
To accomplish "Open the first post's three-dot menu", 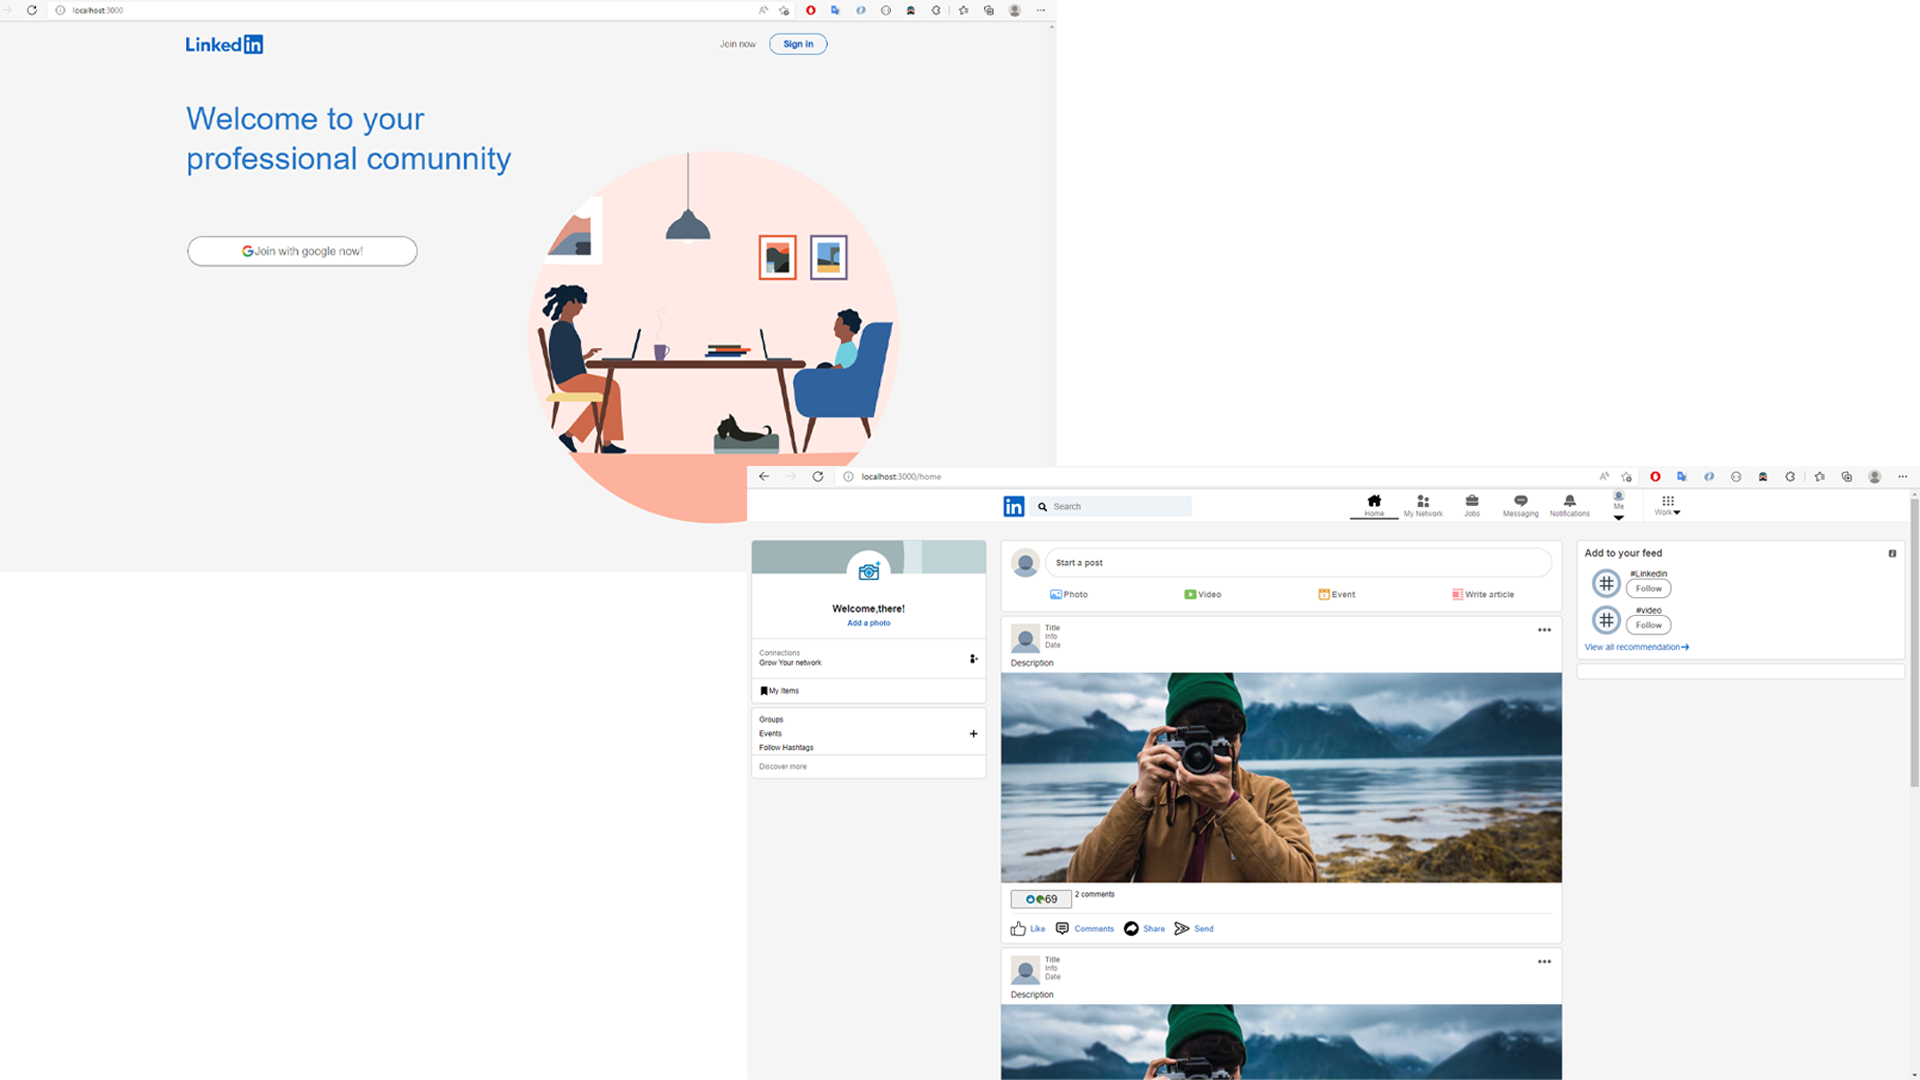I will click(1544, 630).
